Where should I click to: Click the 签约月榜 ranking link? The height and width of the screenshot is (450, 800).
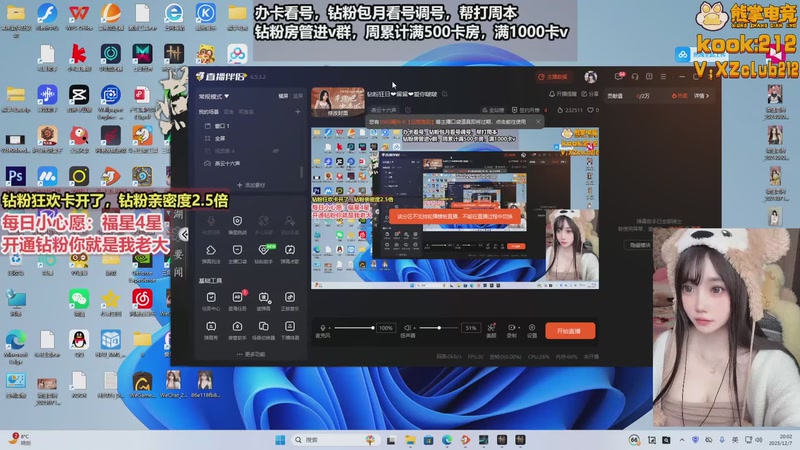tap(526, 110)
